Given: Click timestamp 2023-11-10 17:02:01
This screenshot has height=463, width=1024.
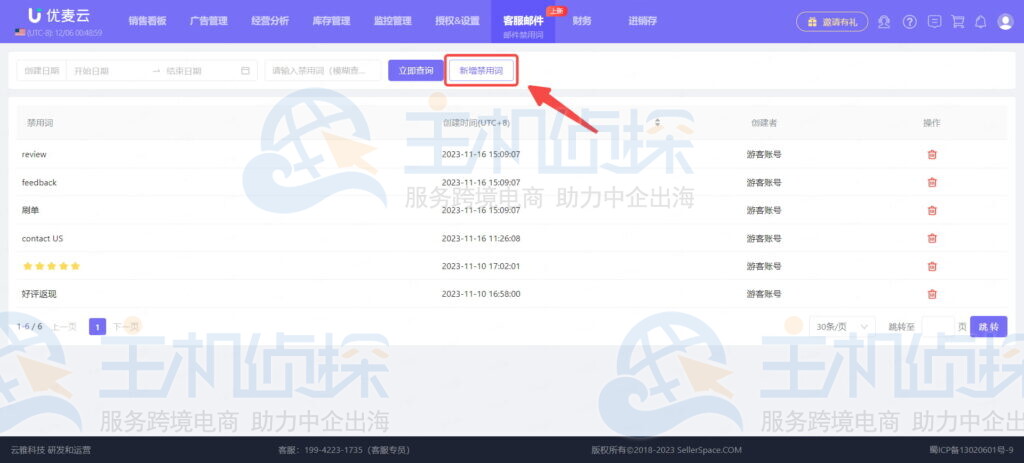Looking at the screenshot, I should (481, 266).
